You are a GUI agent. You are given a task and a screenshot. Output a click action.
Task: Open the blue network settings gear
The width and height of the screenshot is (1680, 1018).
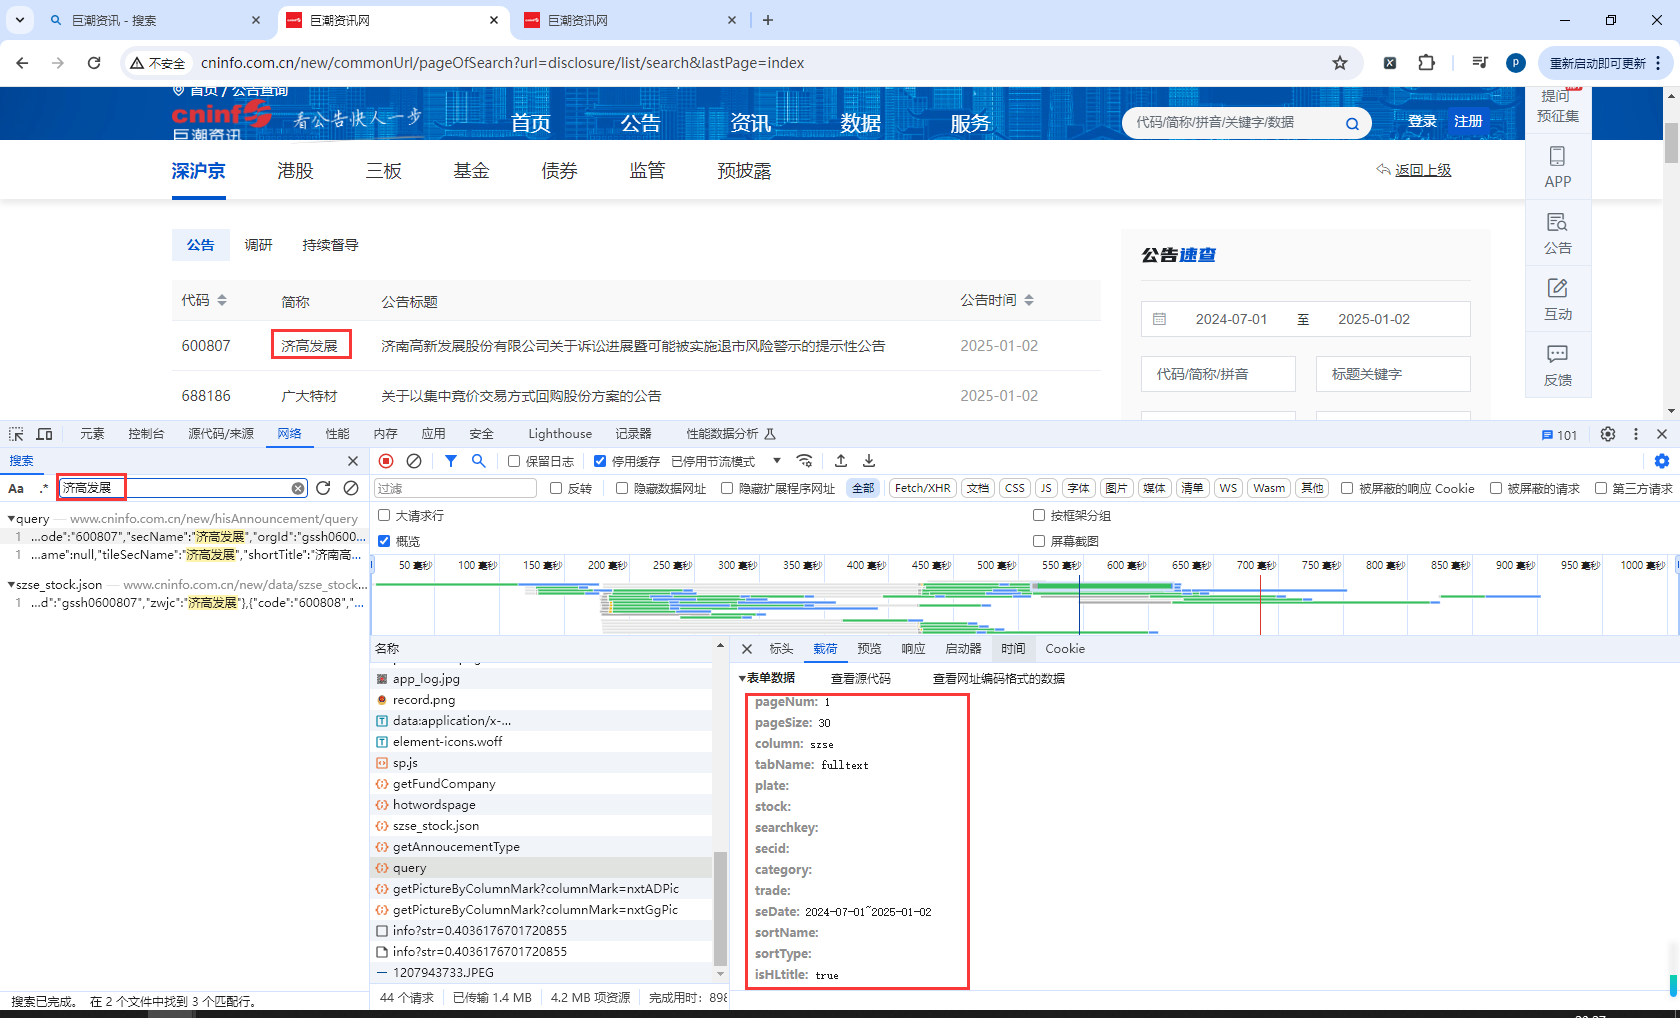(x=1662, y=461)
